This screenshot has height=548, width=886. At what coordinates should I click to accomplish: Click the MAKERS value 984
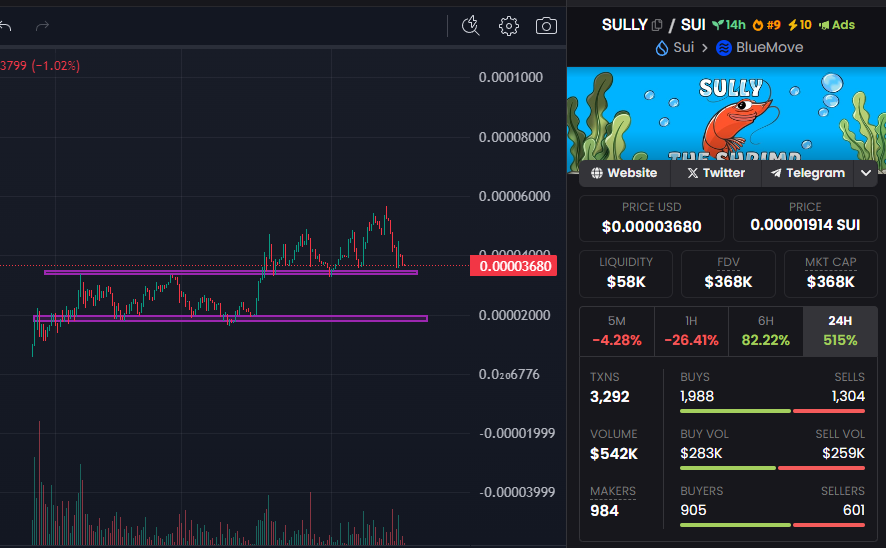click(x=604, y=511)
